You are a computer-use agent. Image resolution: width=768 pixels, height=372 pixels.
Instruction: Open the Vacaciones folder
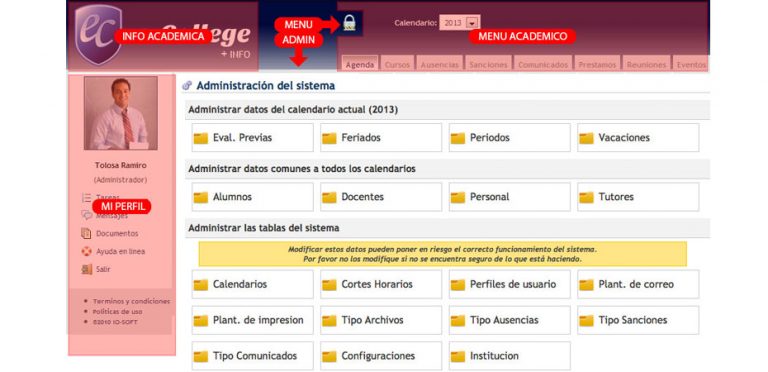638,138
